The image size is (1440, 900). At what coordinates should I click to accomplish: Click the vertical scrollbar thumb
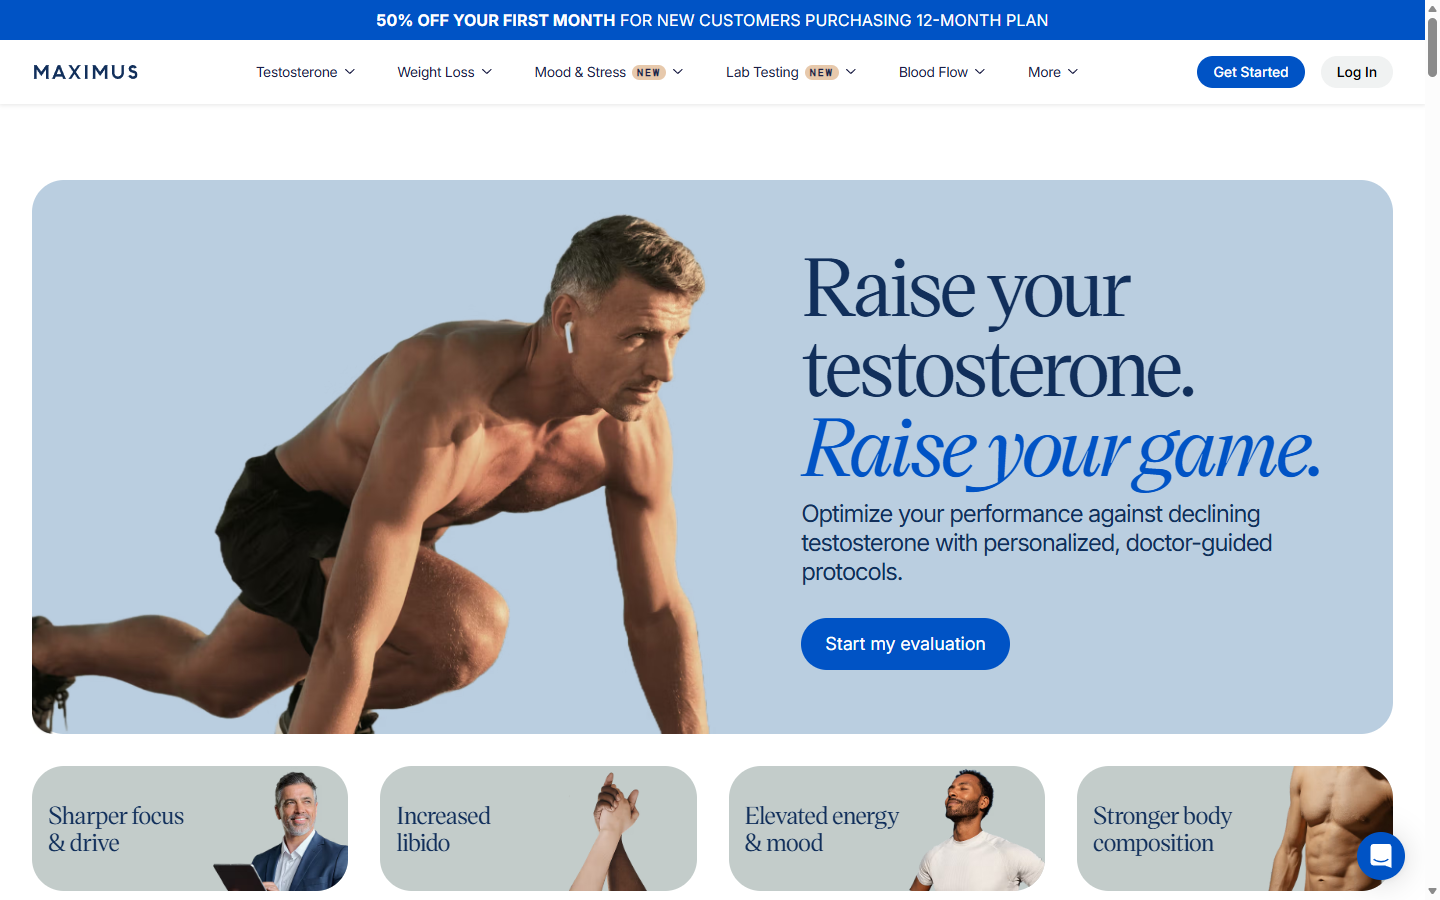[1432, 47]
